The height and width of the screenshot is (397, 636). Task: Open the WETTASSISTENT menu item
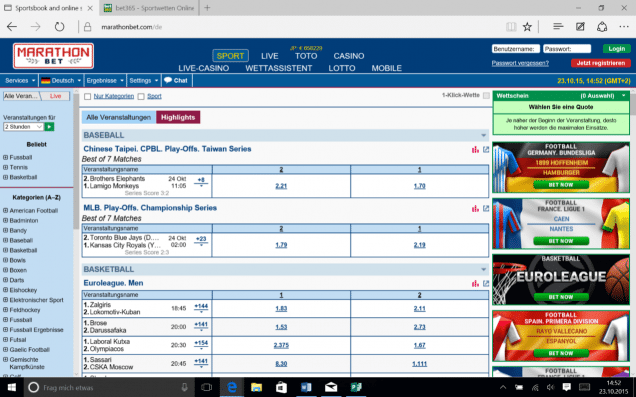(x=279, y=68)
